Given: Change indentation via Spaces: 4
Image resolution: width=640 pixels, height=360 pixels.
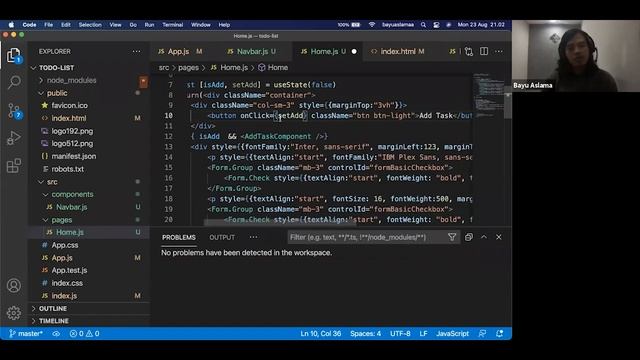Looking at the screenshot, I should tap(365, 333).
